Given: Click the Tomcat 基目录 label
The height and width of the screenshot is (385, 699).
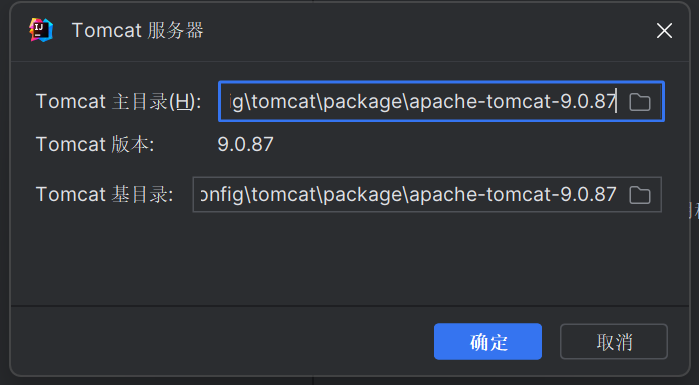Looking at the screenshot, I should click(105, 195).
